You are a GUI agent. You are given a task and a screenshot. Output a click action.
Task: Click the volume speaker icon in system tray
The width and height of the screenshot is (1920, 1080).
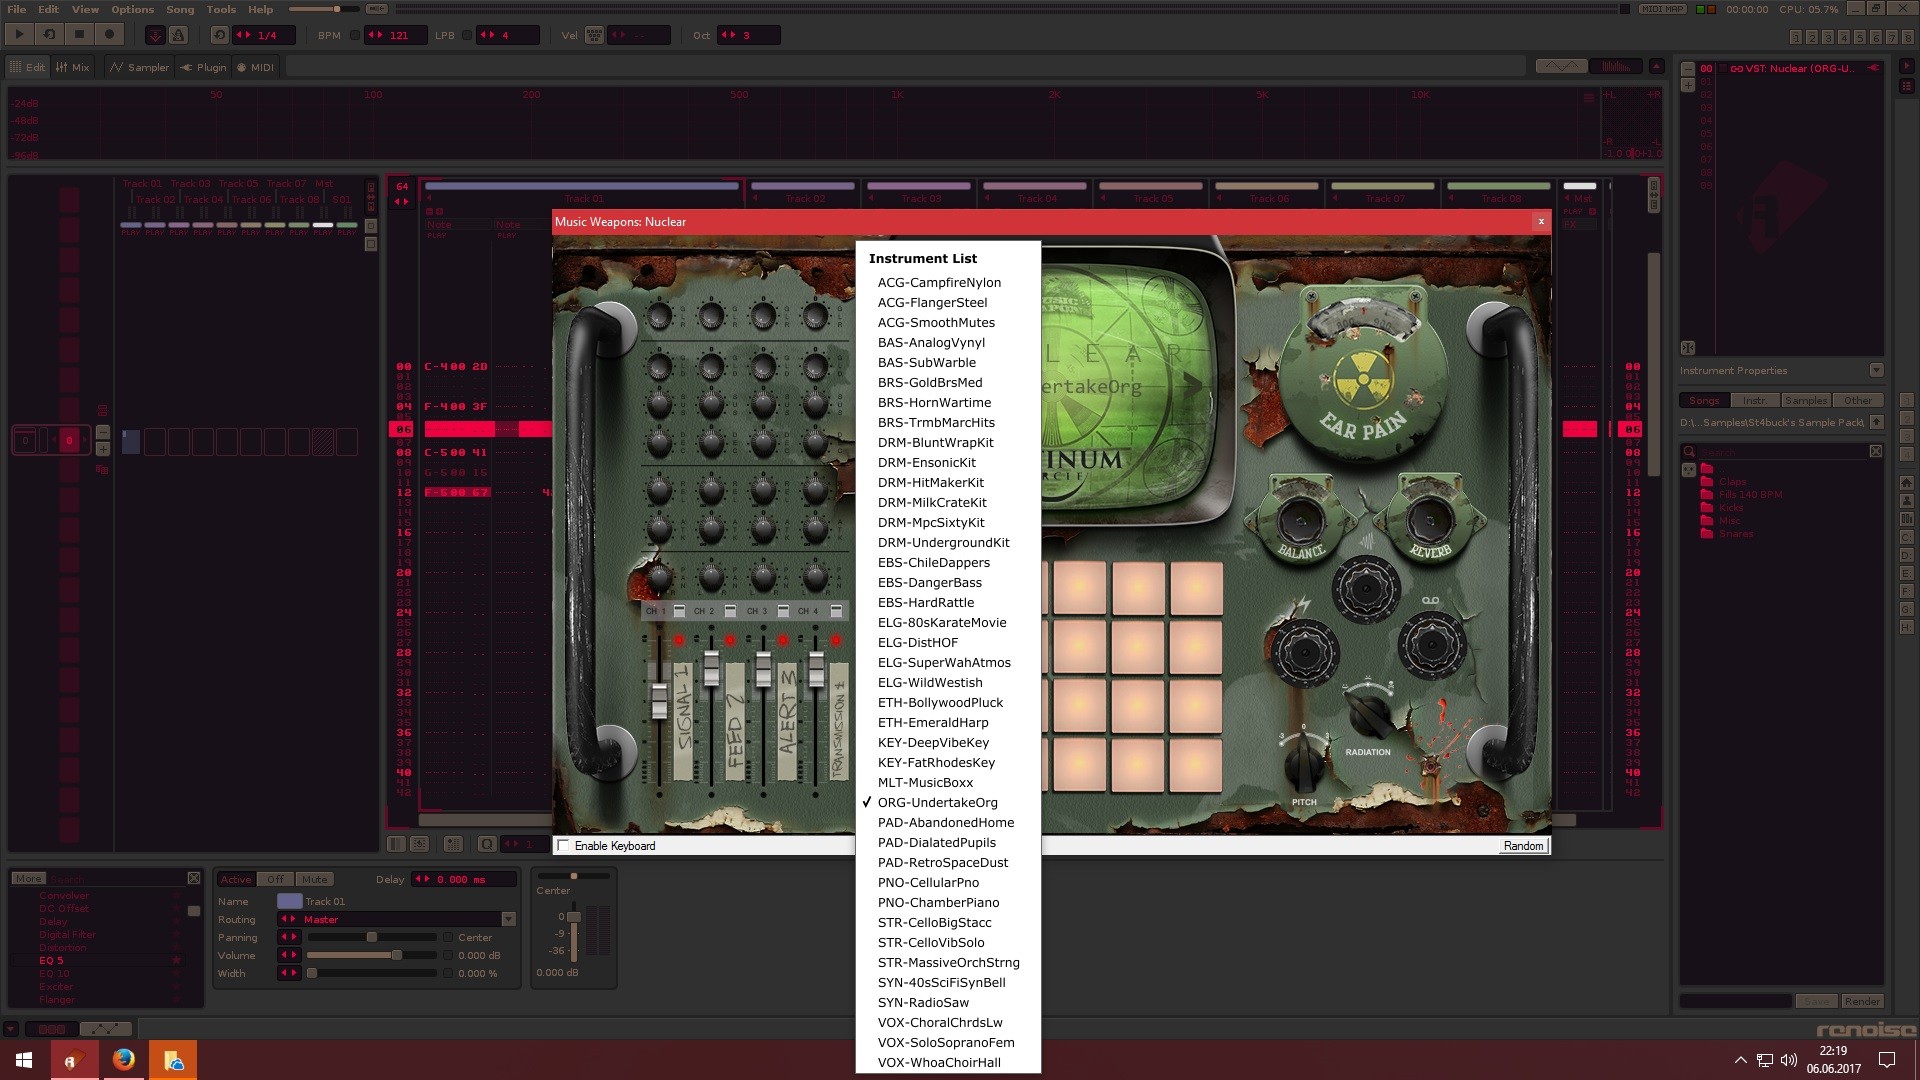pos(1788,1060)
